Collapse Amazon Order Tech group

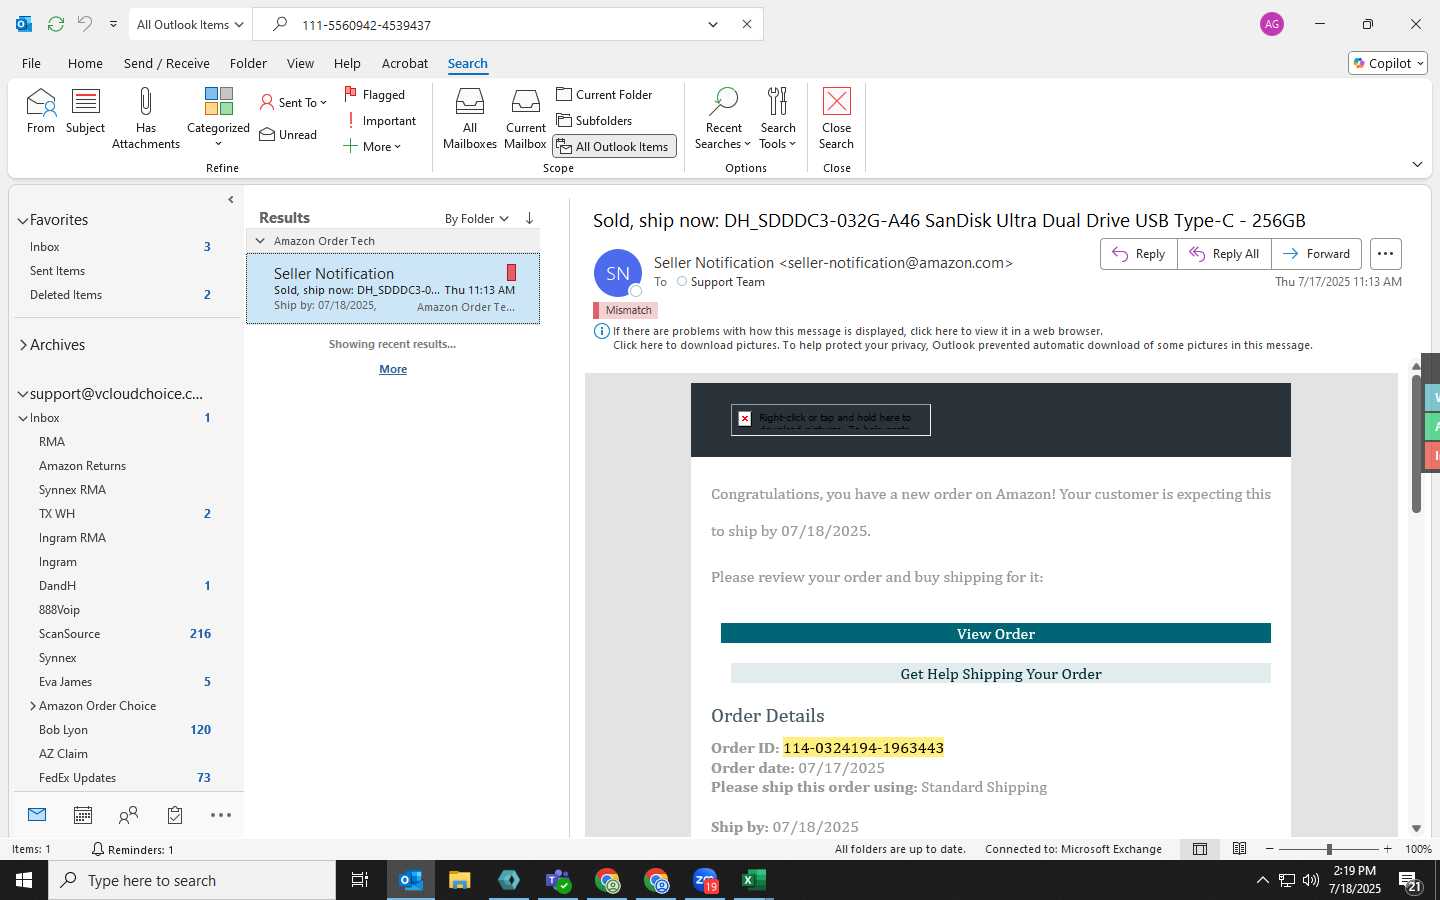click(260, 241)
